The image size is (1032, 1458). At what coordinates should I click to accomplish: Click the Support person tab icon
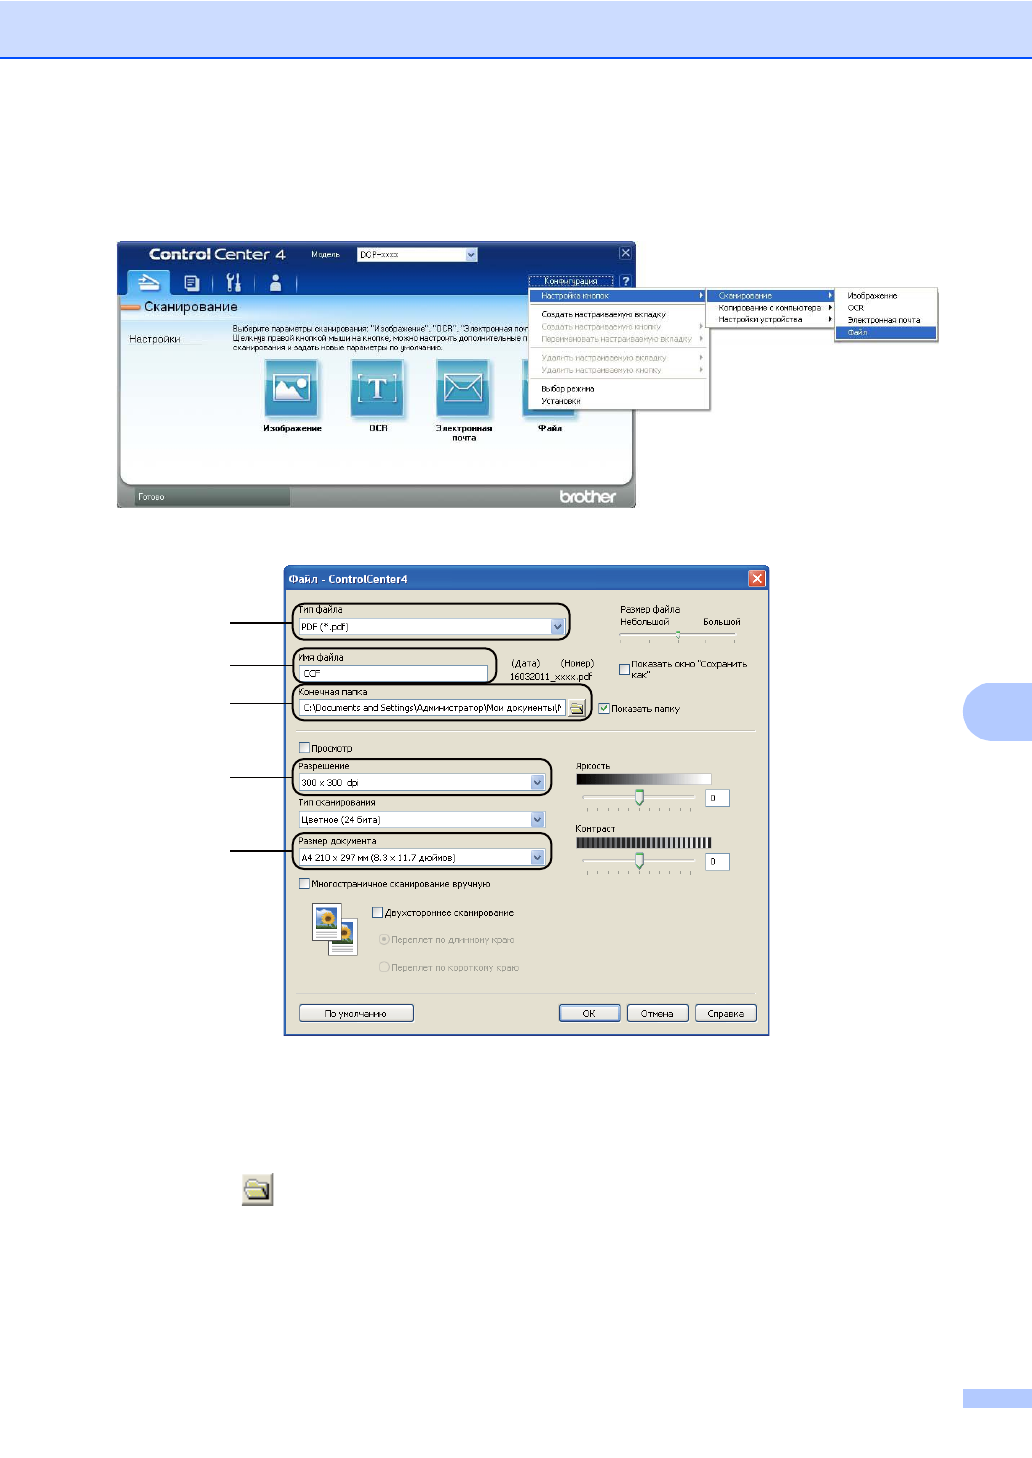[275, 283]
